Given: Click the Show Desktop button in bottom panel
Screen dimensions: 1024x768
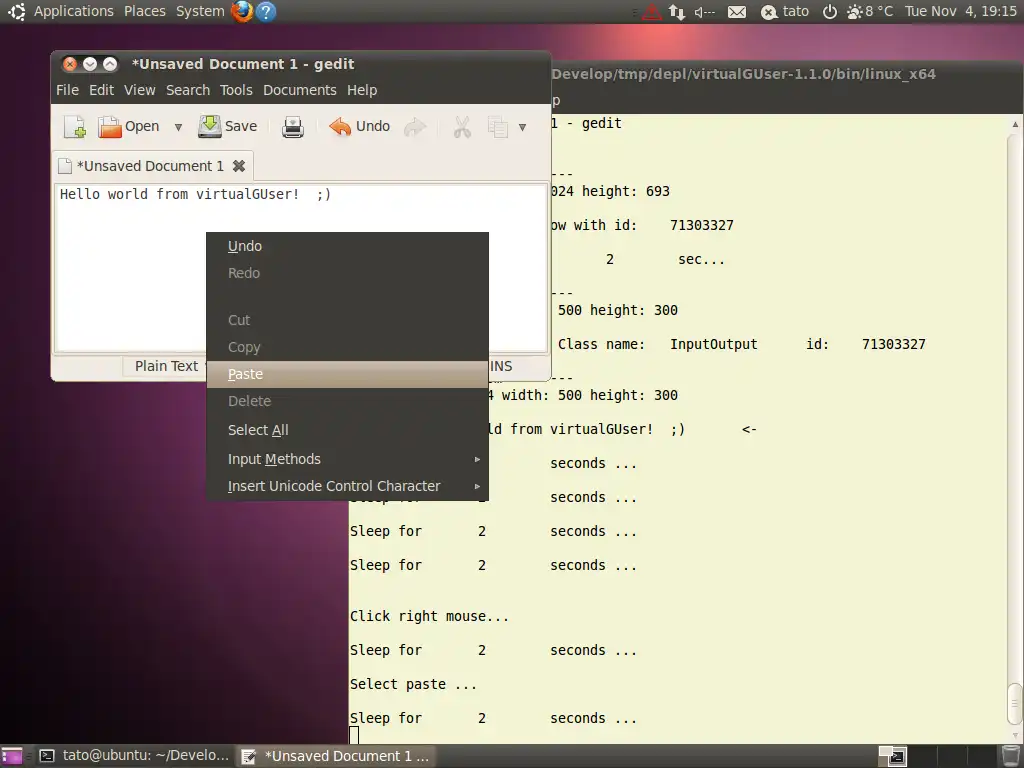Looking at the screenshot, I should point(12,756).
